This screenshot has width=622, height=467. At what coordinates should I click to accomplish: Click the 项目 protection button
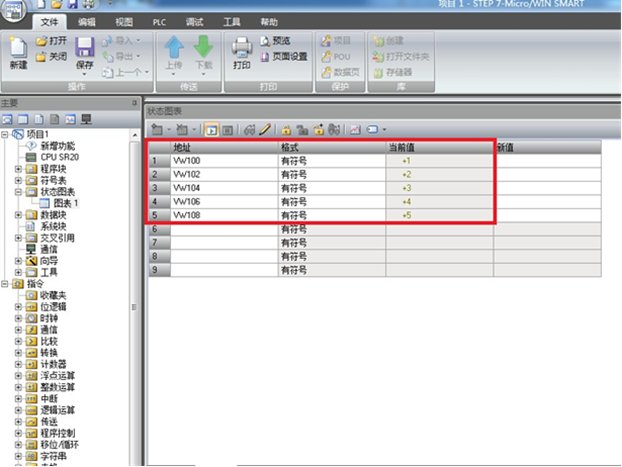pos(336,41)
